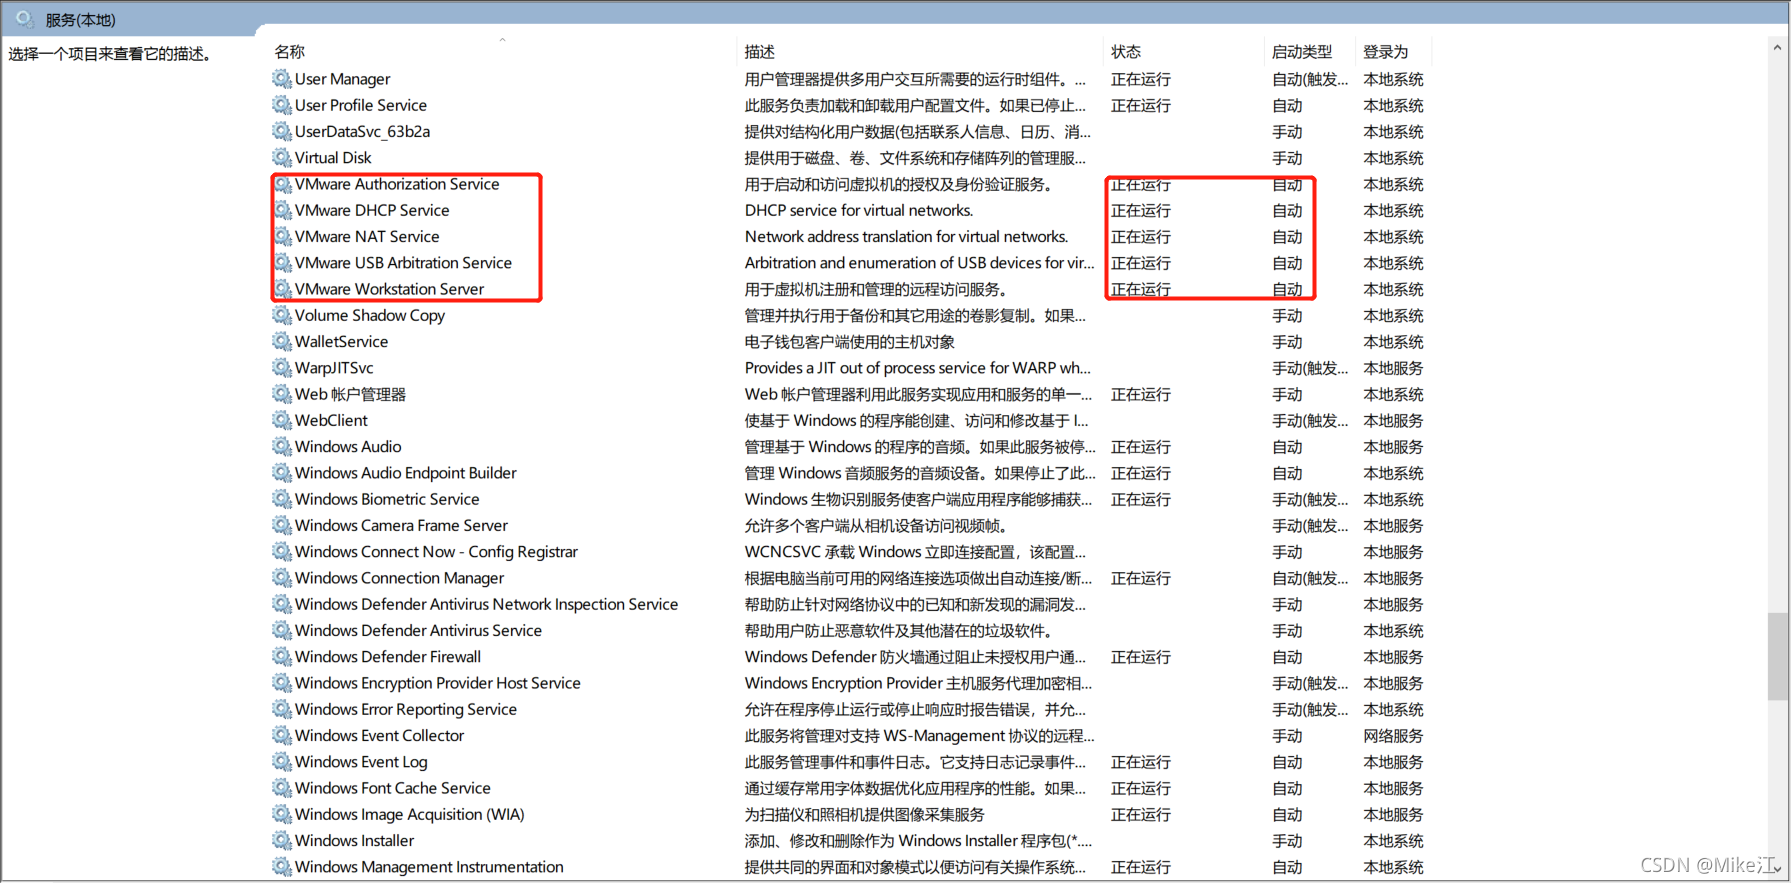
Task: Click the WalletService description 电子钱包客户端使用的主机对象
Action: coord(849,341)
